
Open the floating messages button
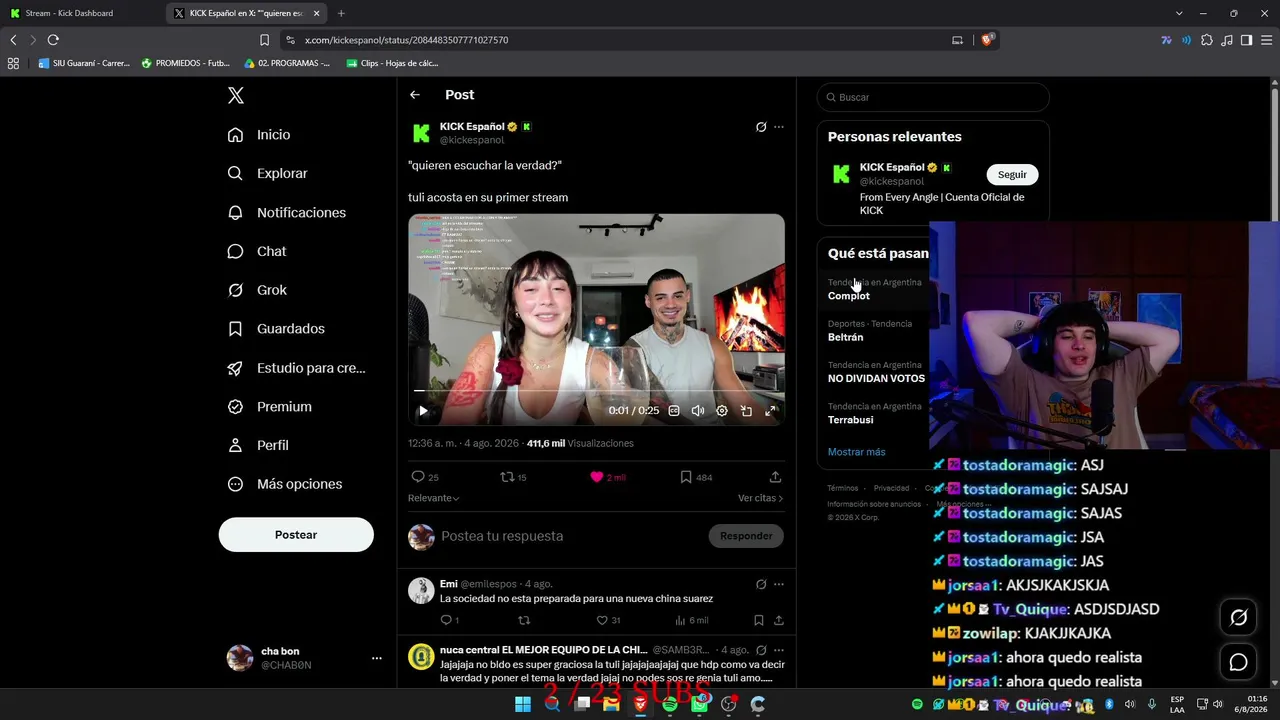1238,662
